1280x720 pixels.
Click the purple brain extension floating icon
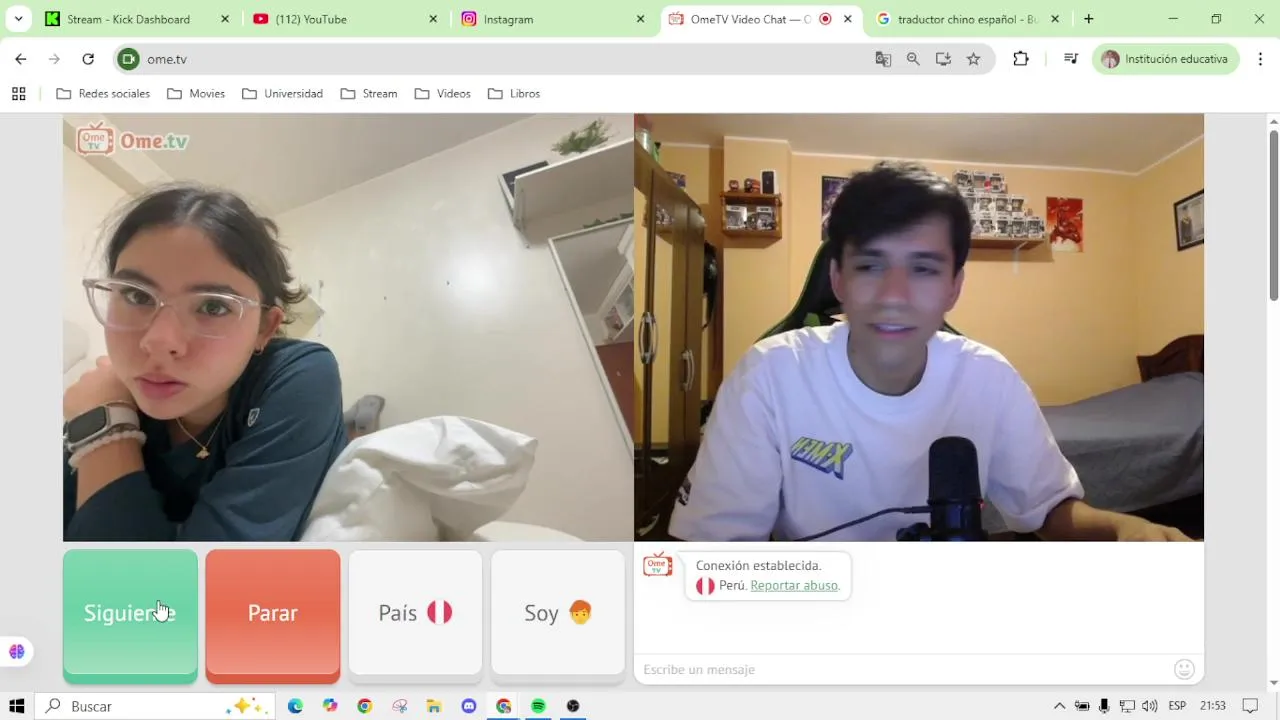(16, 652)
